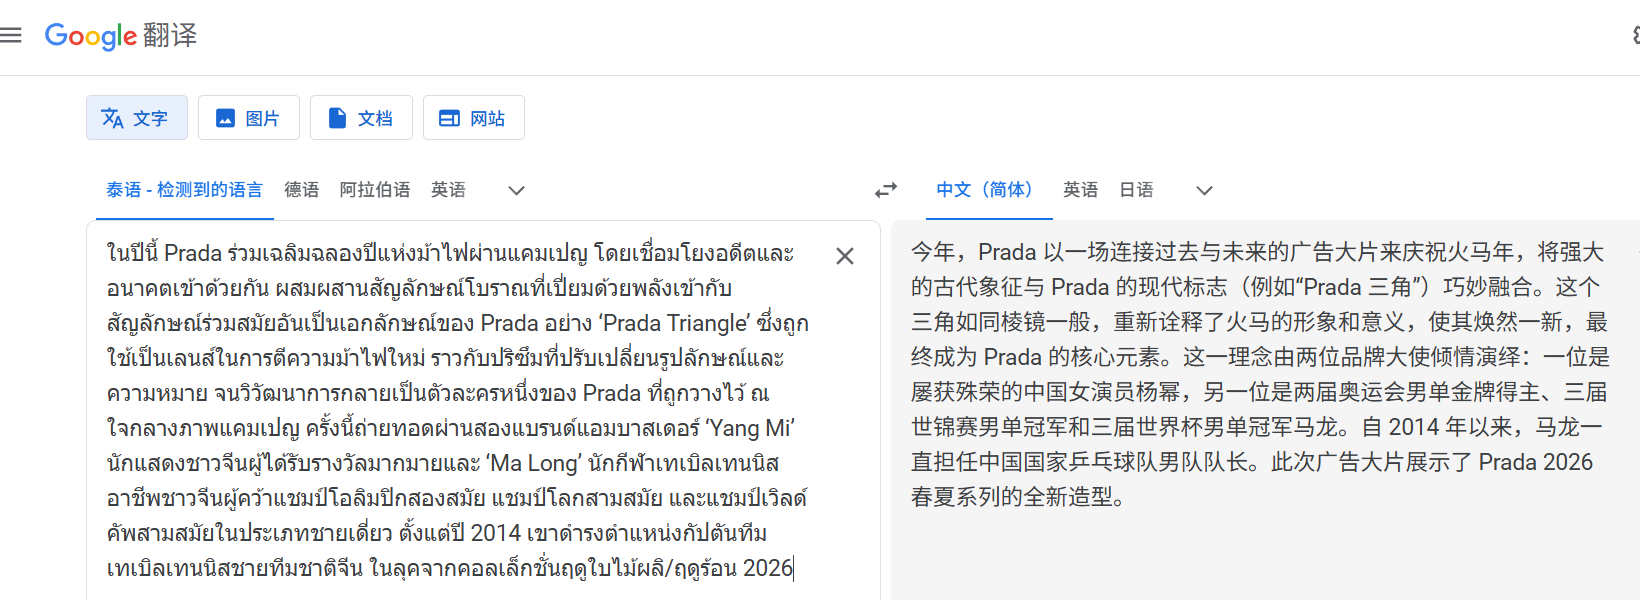Choose 日语 as the target language
This screenshot has width=1640, height=600.
1136,190
